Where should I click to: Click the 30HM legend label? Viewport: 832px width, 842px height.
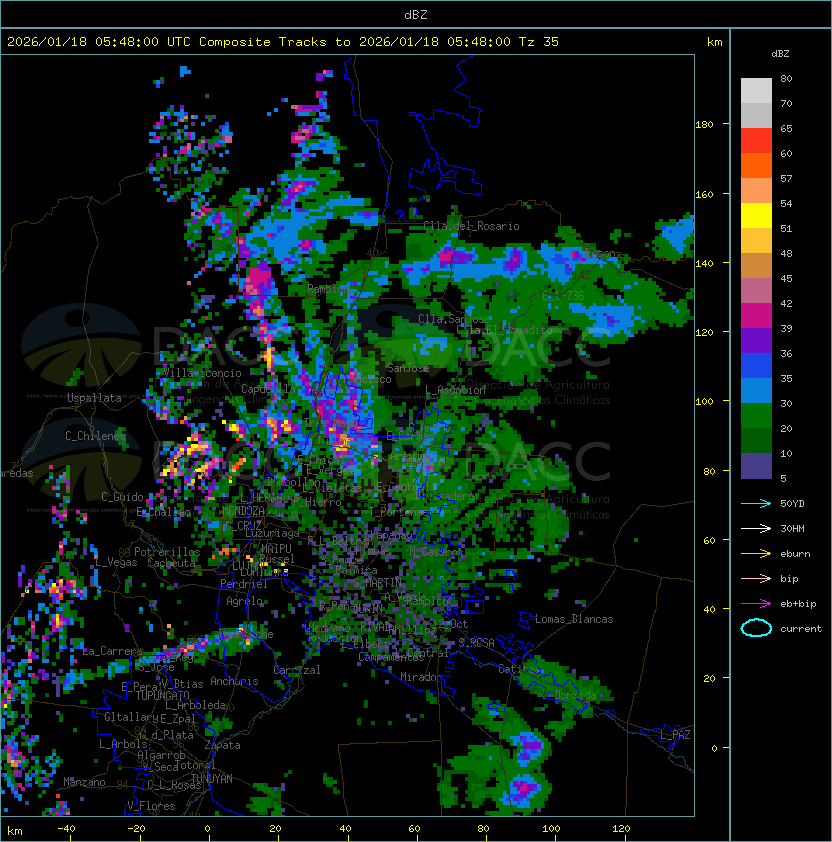[x=792, y=529]
